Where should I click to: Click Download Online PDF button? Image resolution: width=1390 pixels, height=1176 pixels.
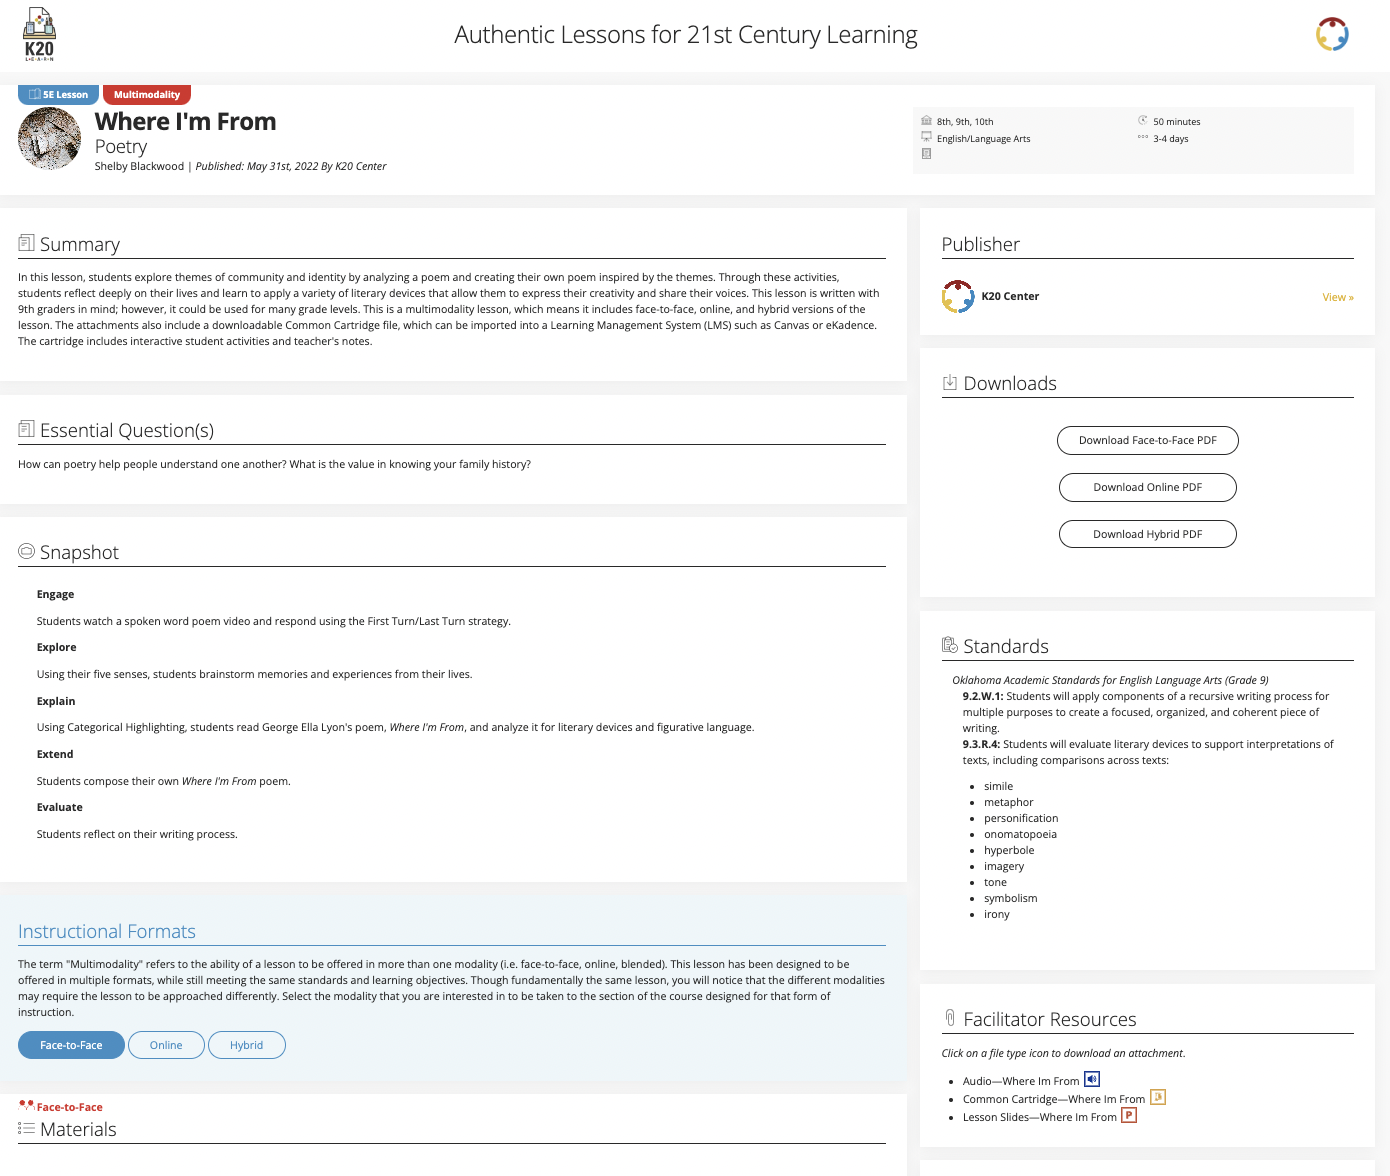1147,487
